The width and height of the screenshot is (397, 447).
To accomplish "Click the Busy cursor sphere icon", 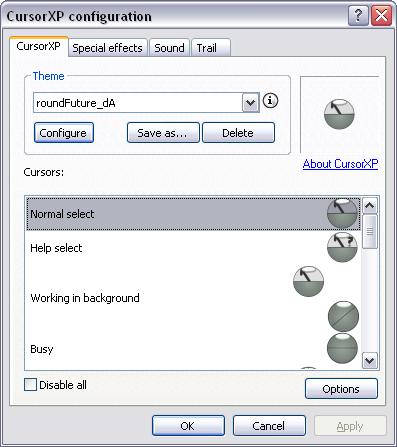I will 342,348.
